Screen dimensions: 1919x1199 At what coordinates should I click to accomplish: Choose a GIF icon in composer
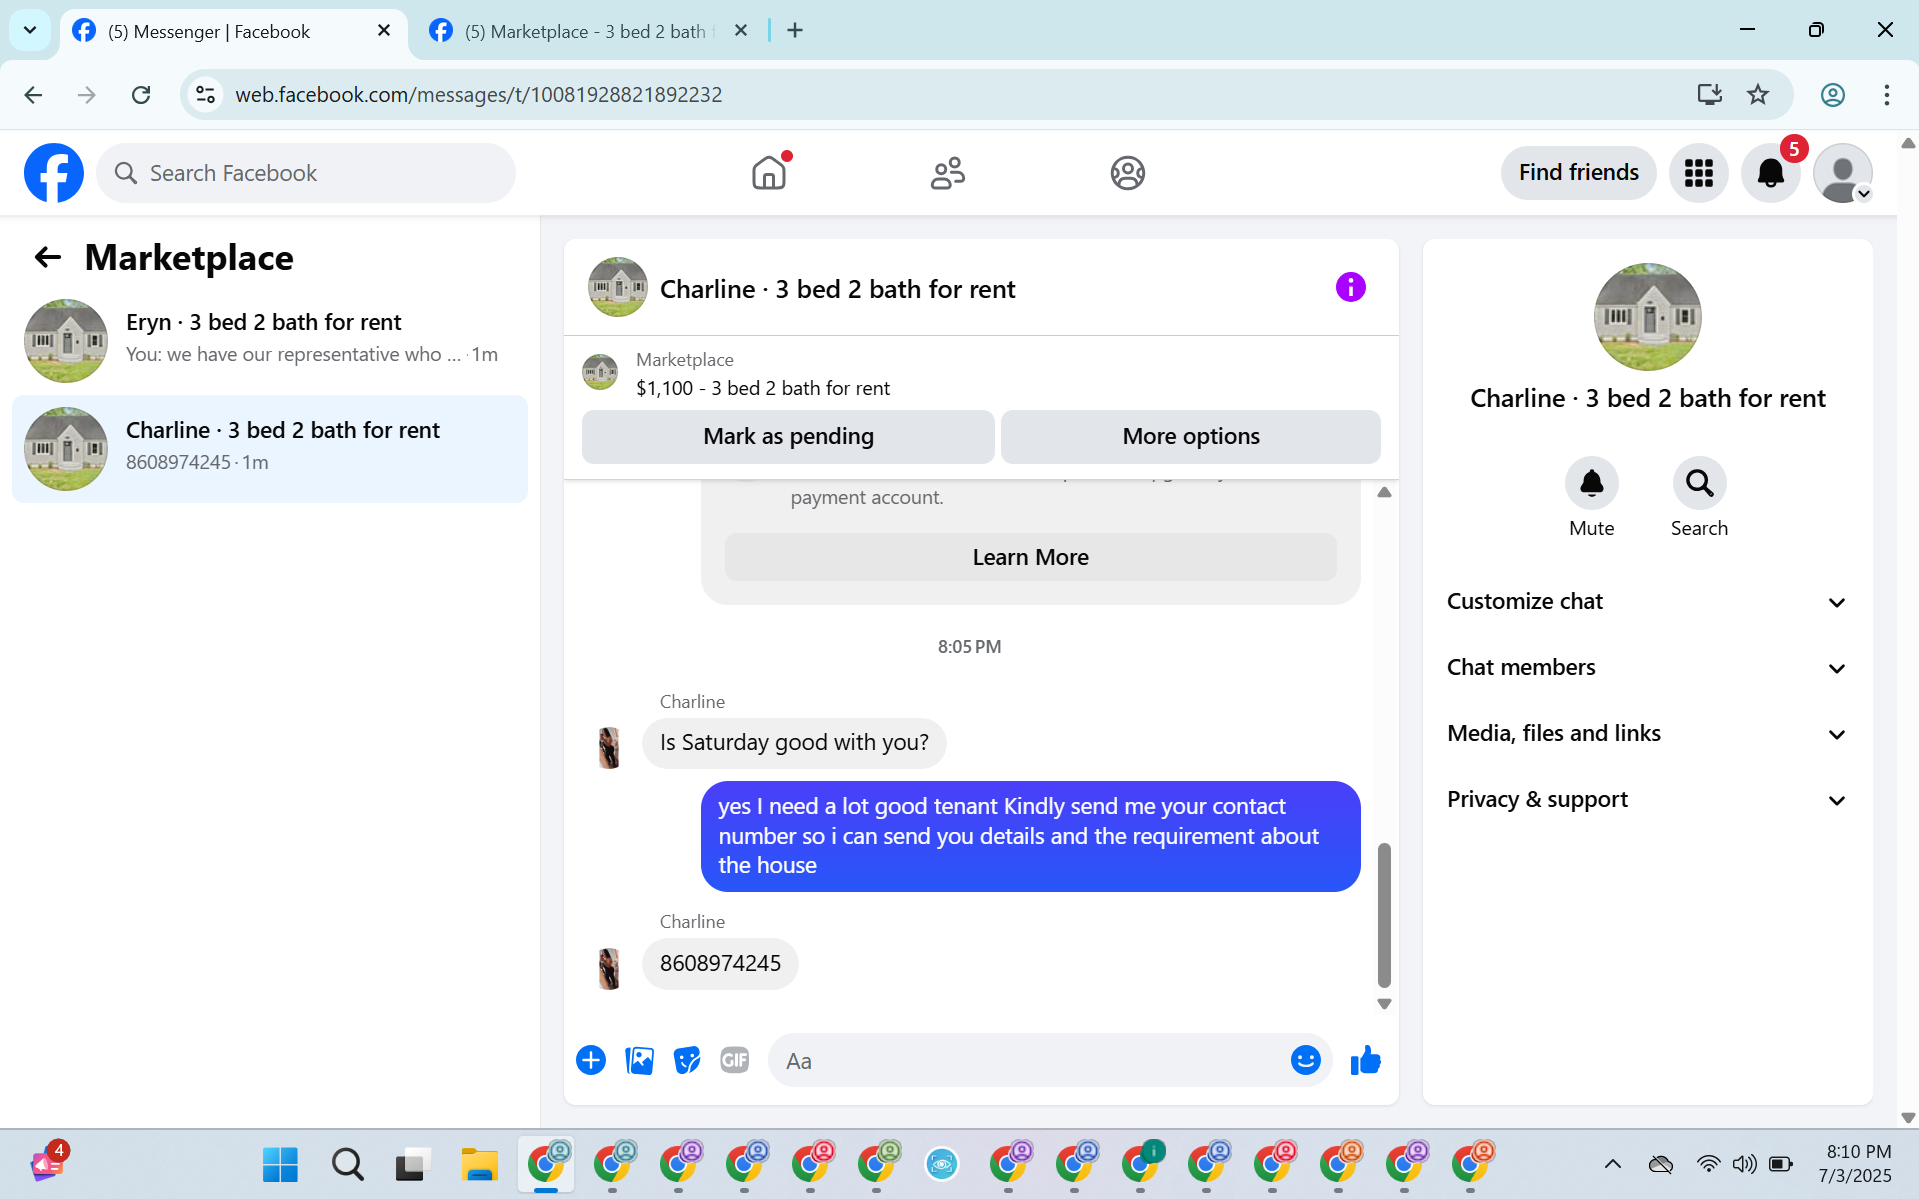coord(735,1060)
